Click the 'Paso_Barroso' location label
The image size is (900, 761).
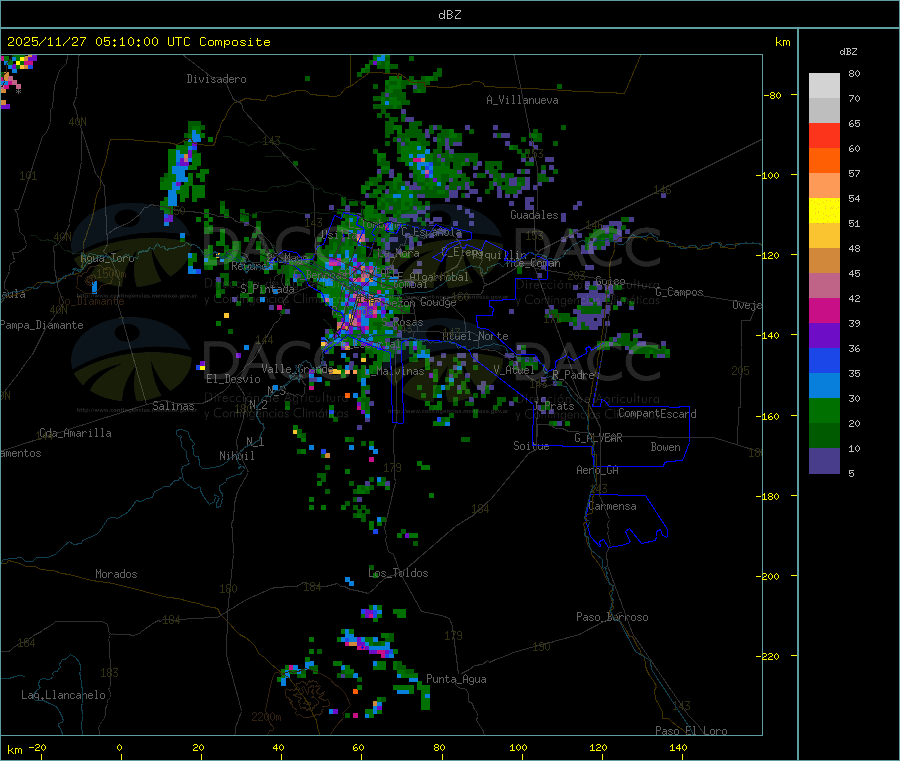612,617
